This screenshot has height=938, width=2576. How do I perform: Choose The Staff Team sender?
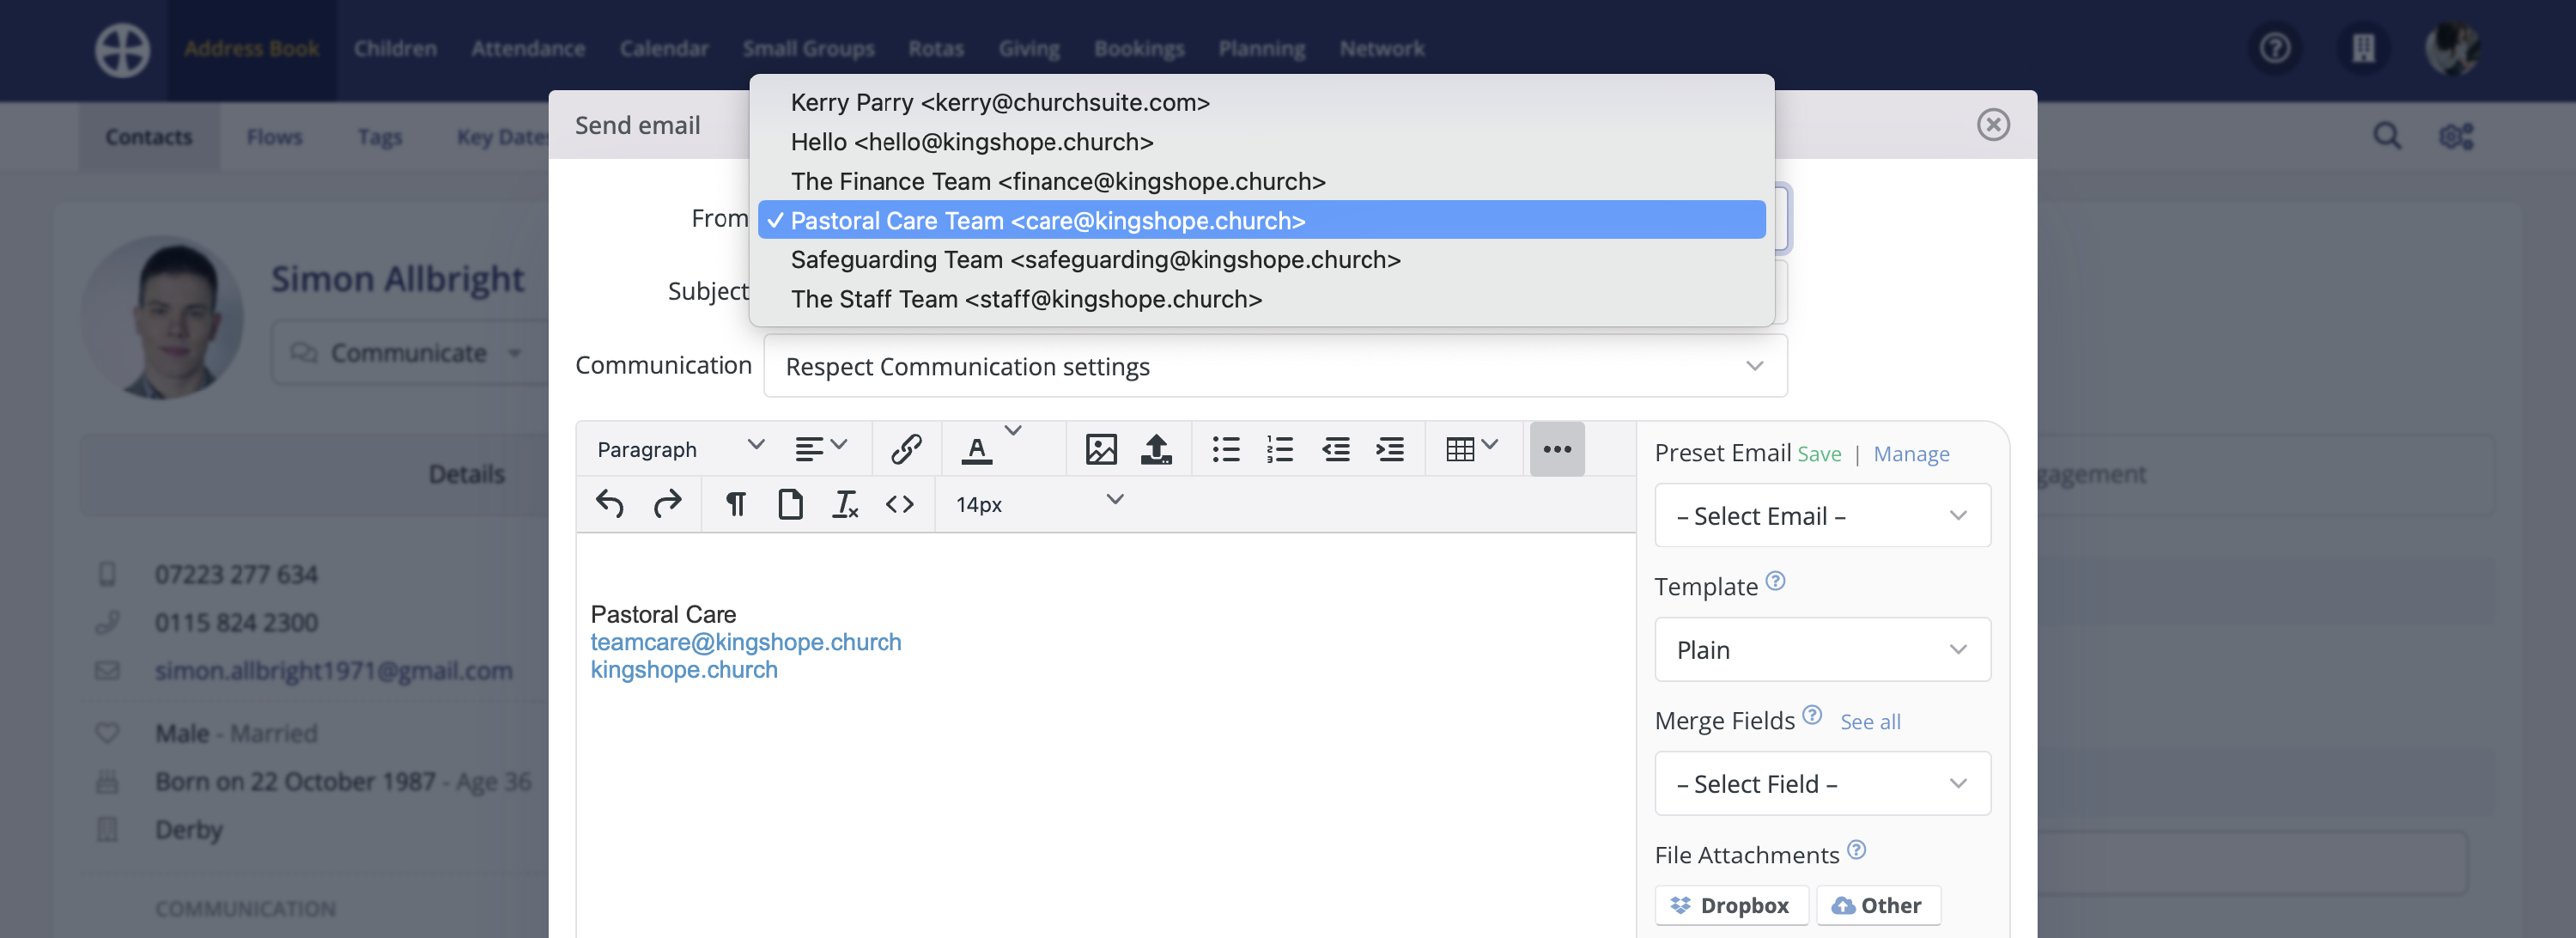pyautogui.click(x=1261, y=299)
